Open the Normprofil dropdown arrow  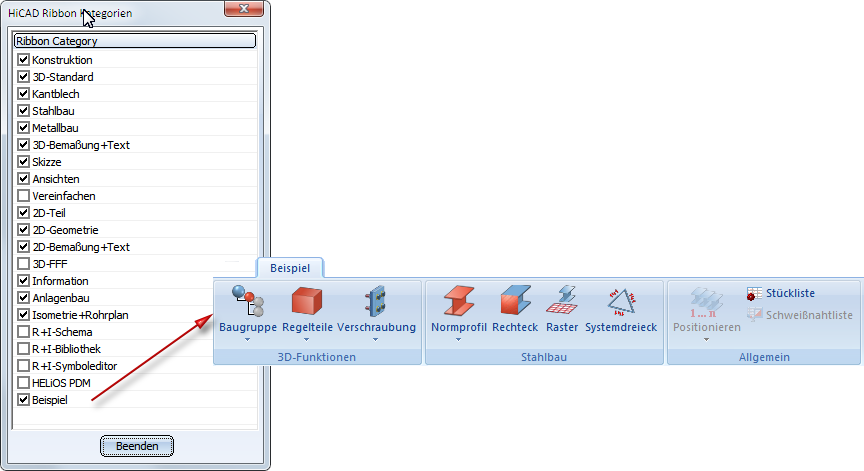(458, 339)
